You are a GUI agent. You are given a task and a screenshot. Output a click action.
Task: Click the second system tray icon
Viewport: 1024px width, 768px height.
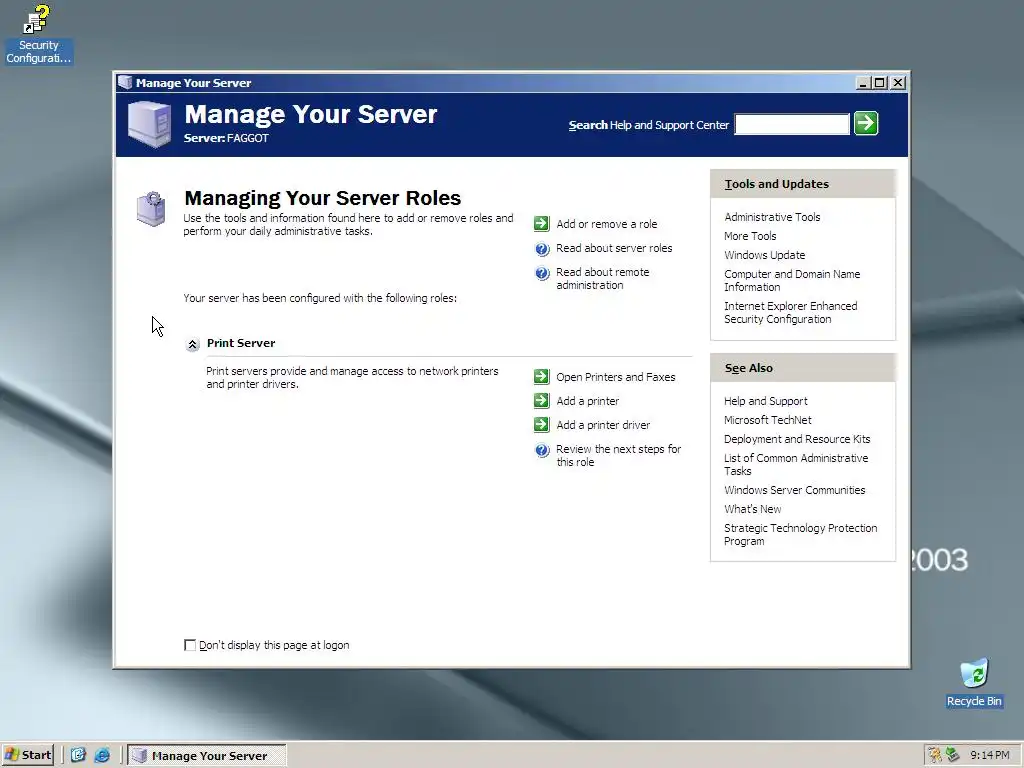(x=953, y=755)
